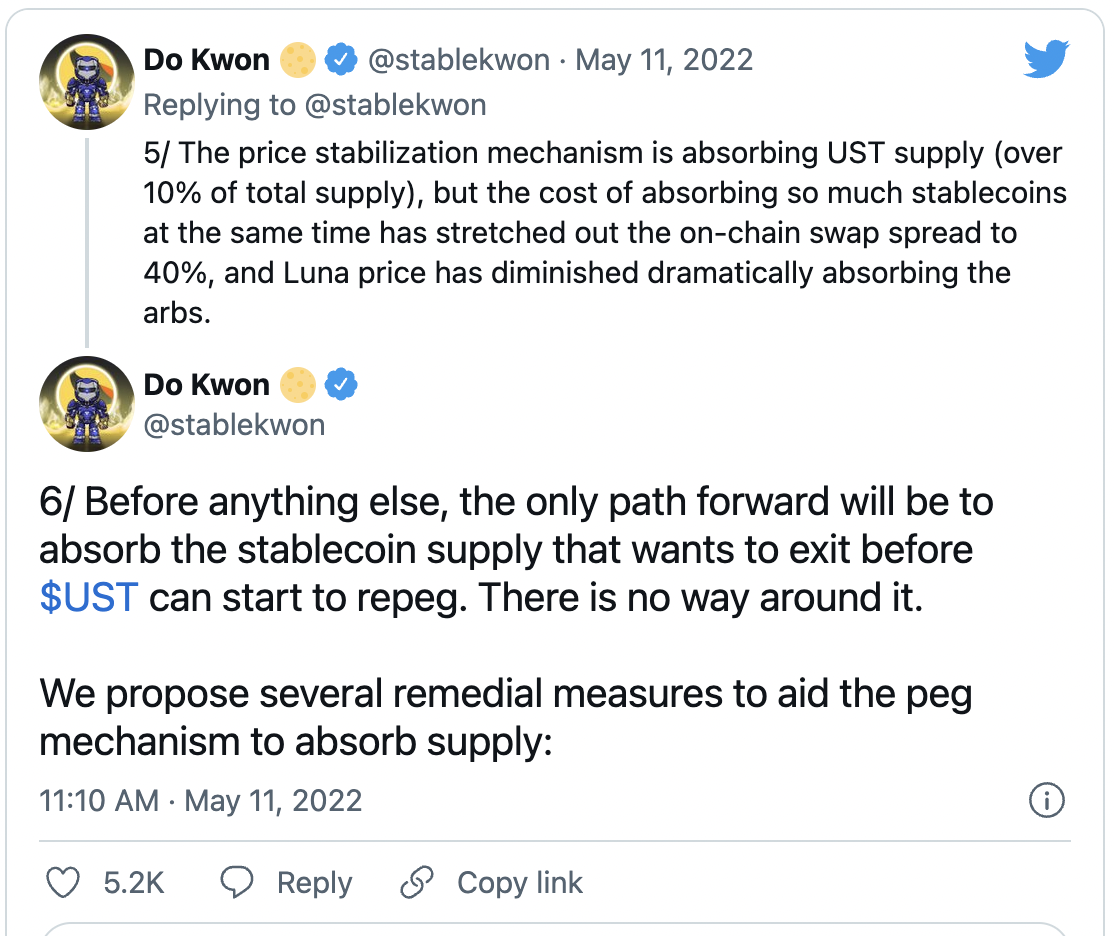
Task: Open @stablekwon handle under main author name
Action: tap(234, 425)
